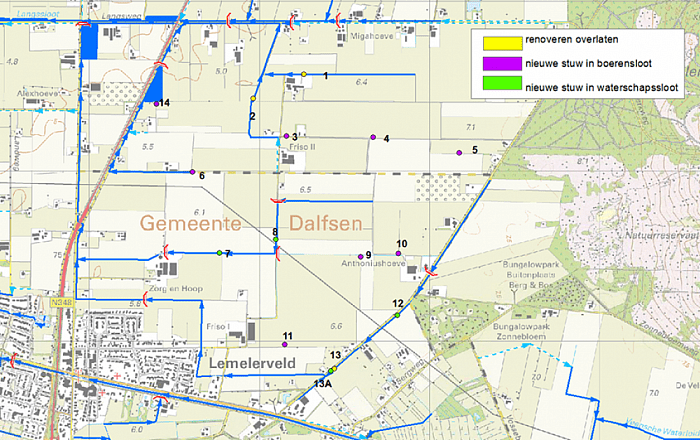Image resolution: width=700 pixels, height=440 pixels.
Task: Click the 'Bungalowpark Buitenplaats Berg & Bos' label
Action: click(x=531, y=275)
